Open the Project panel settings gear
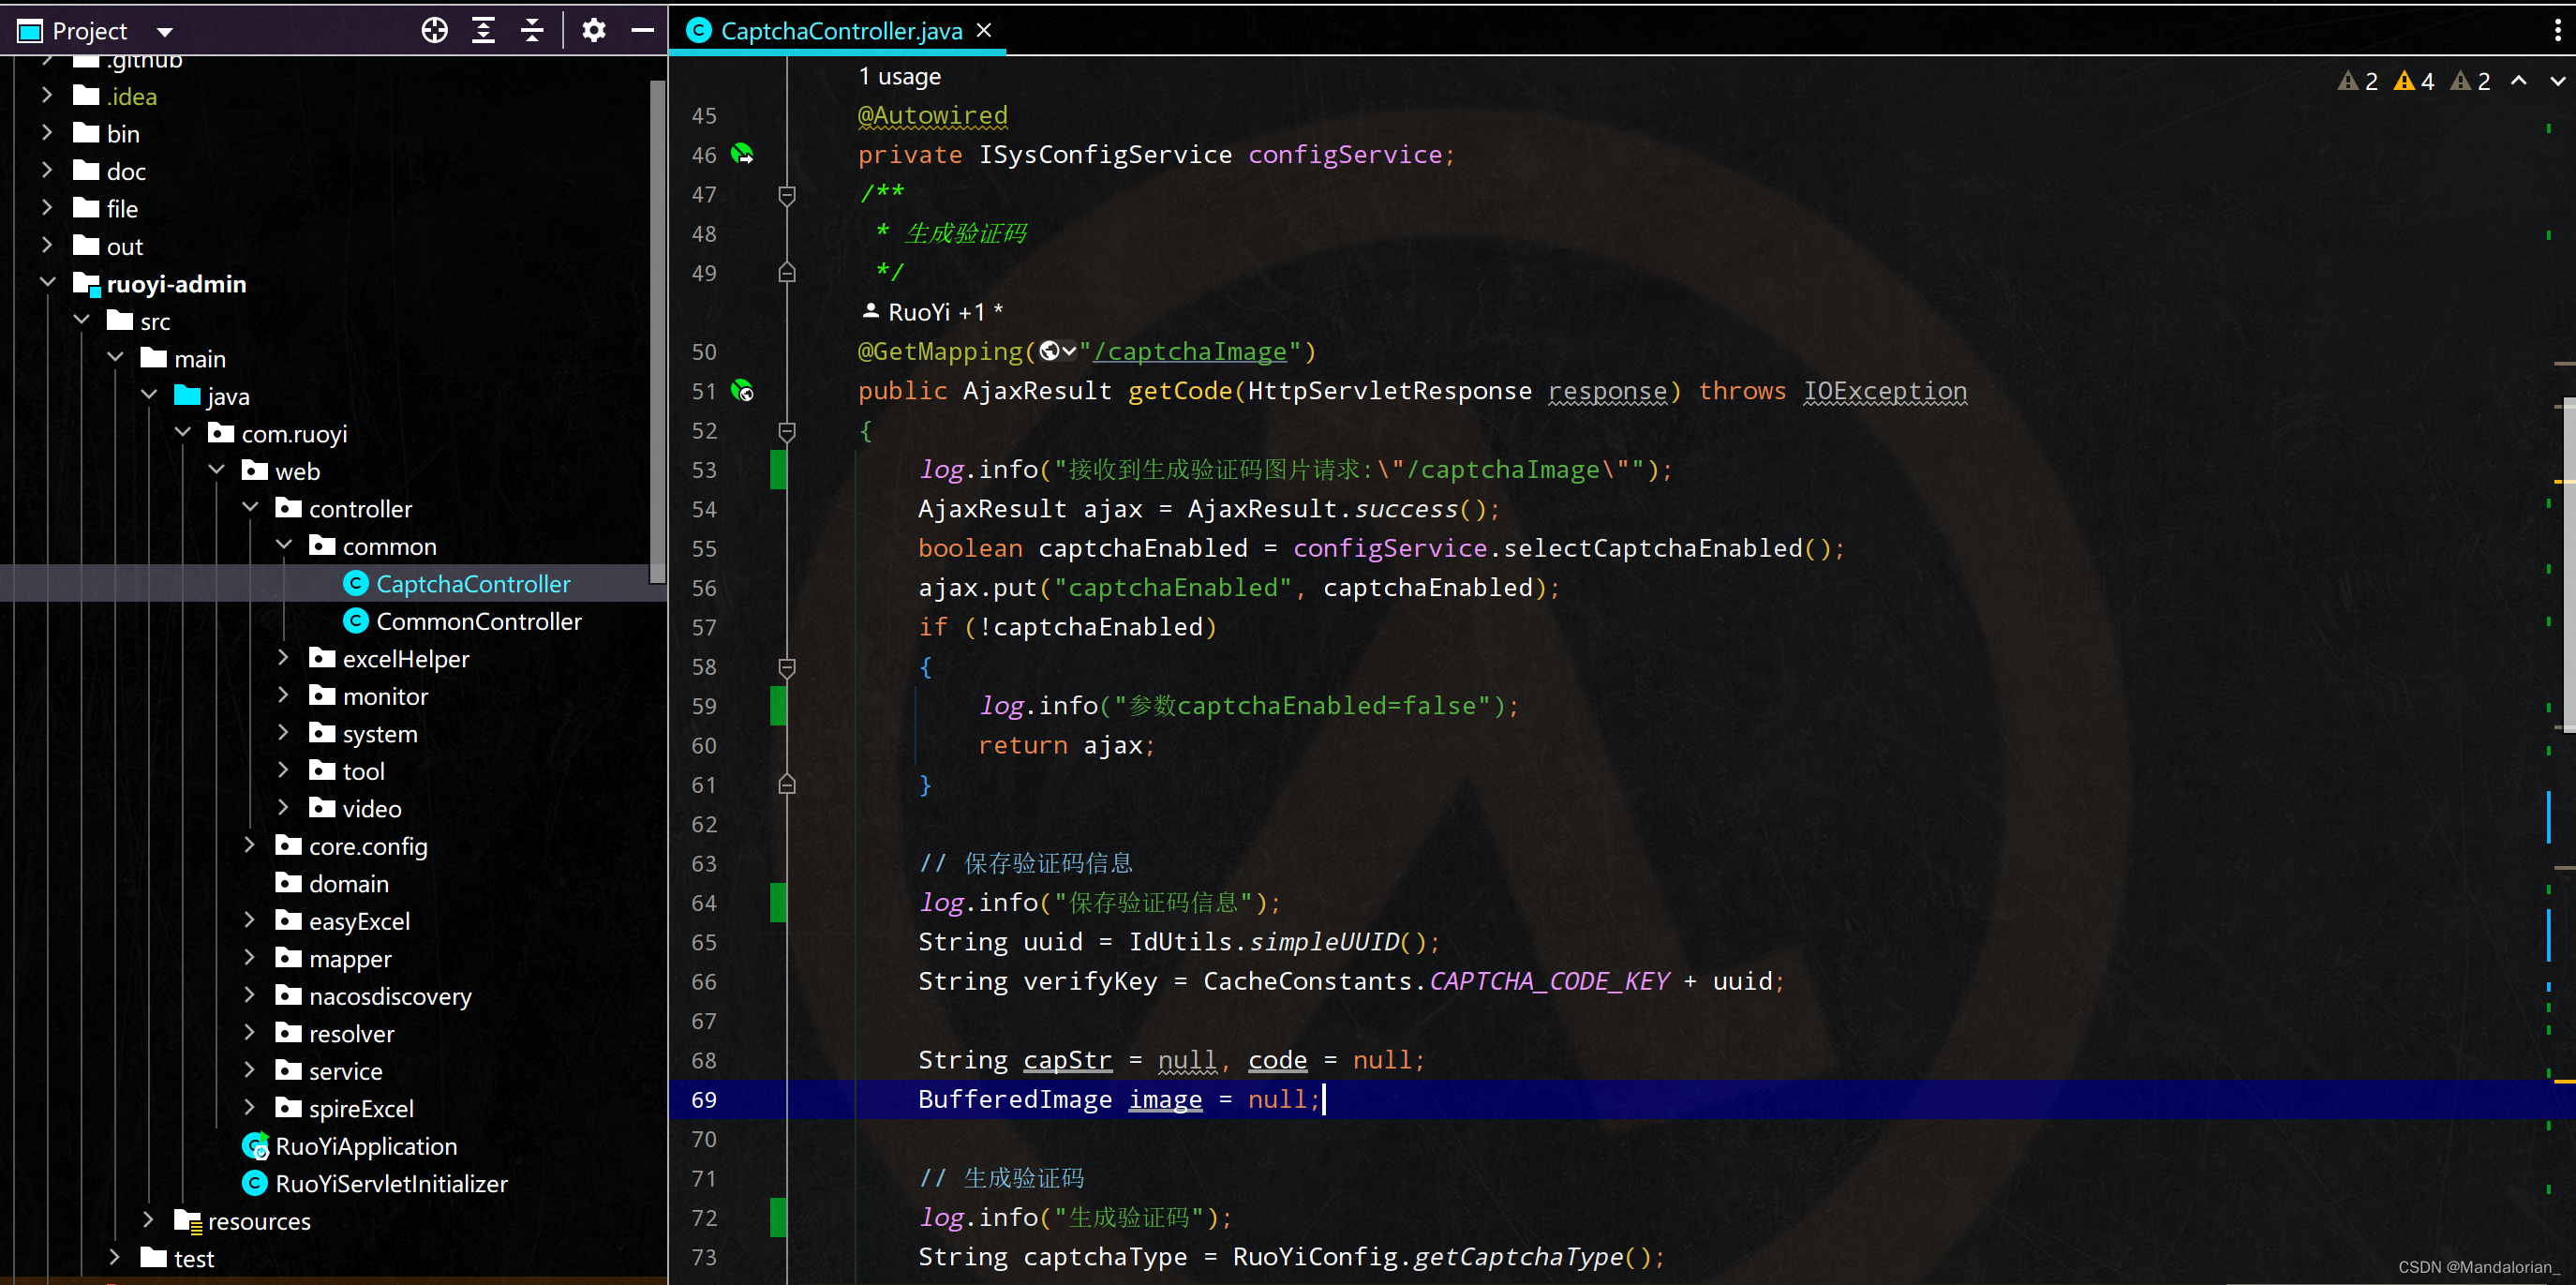The height and width of the screenshot is (1285, 2576). click(x=593, y=30)
